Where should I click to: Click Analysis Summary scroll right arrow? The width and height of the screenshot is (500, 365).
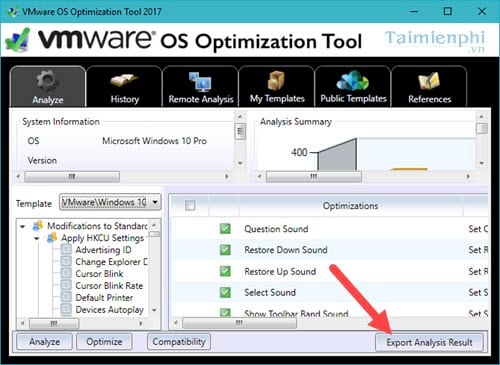468,176
